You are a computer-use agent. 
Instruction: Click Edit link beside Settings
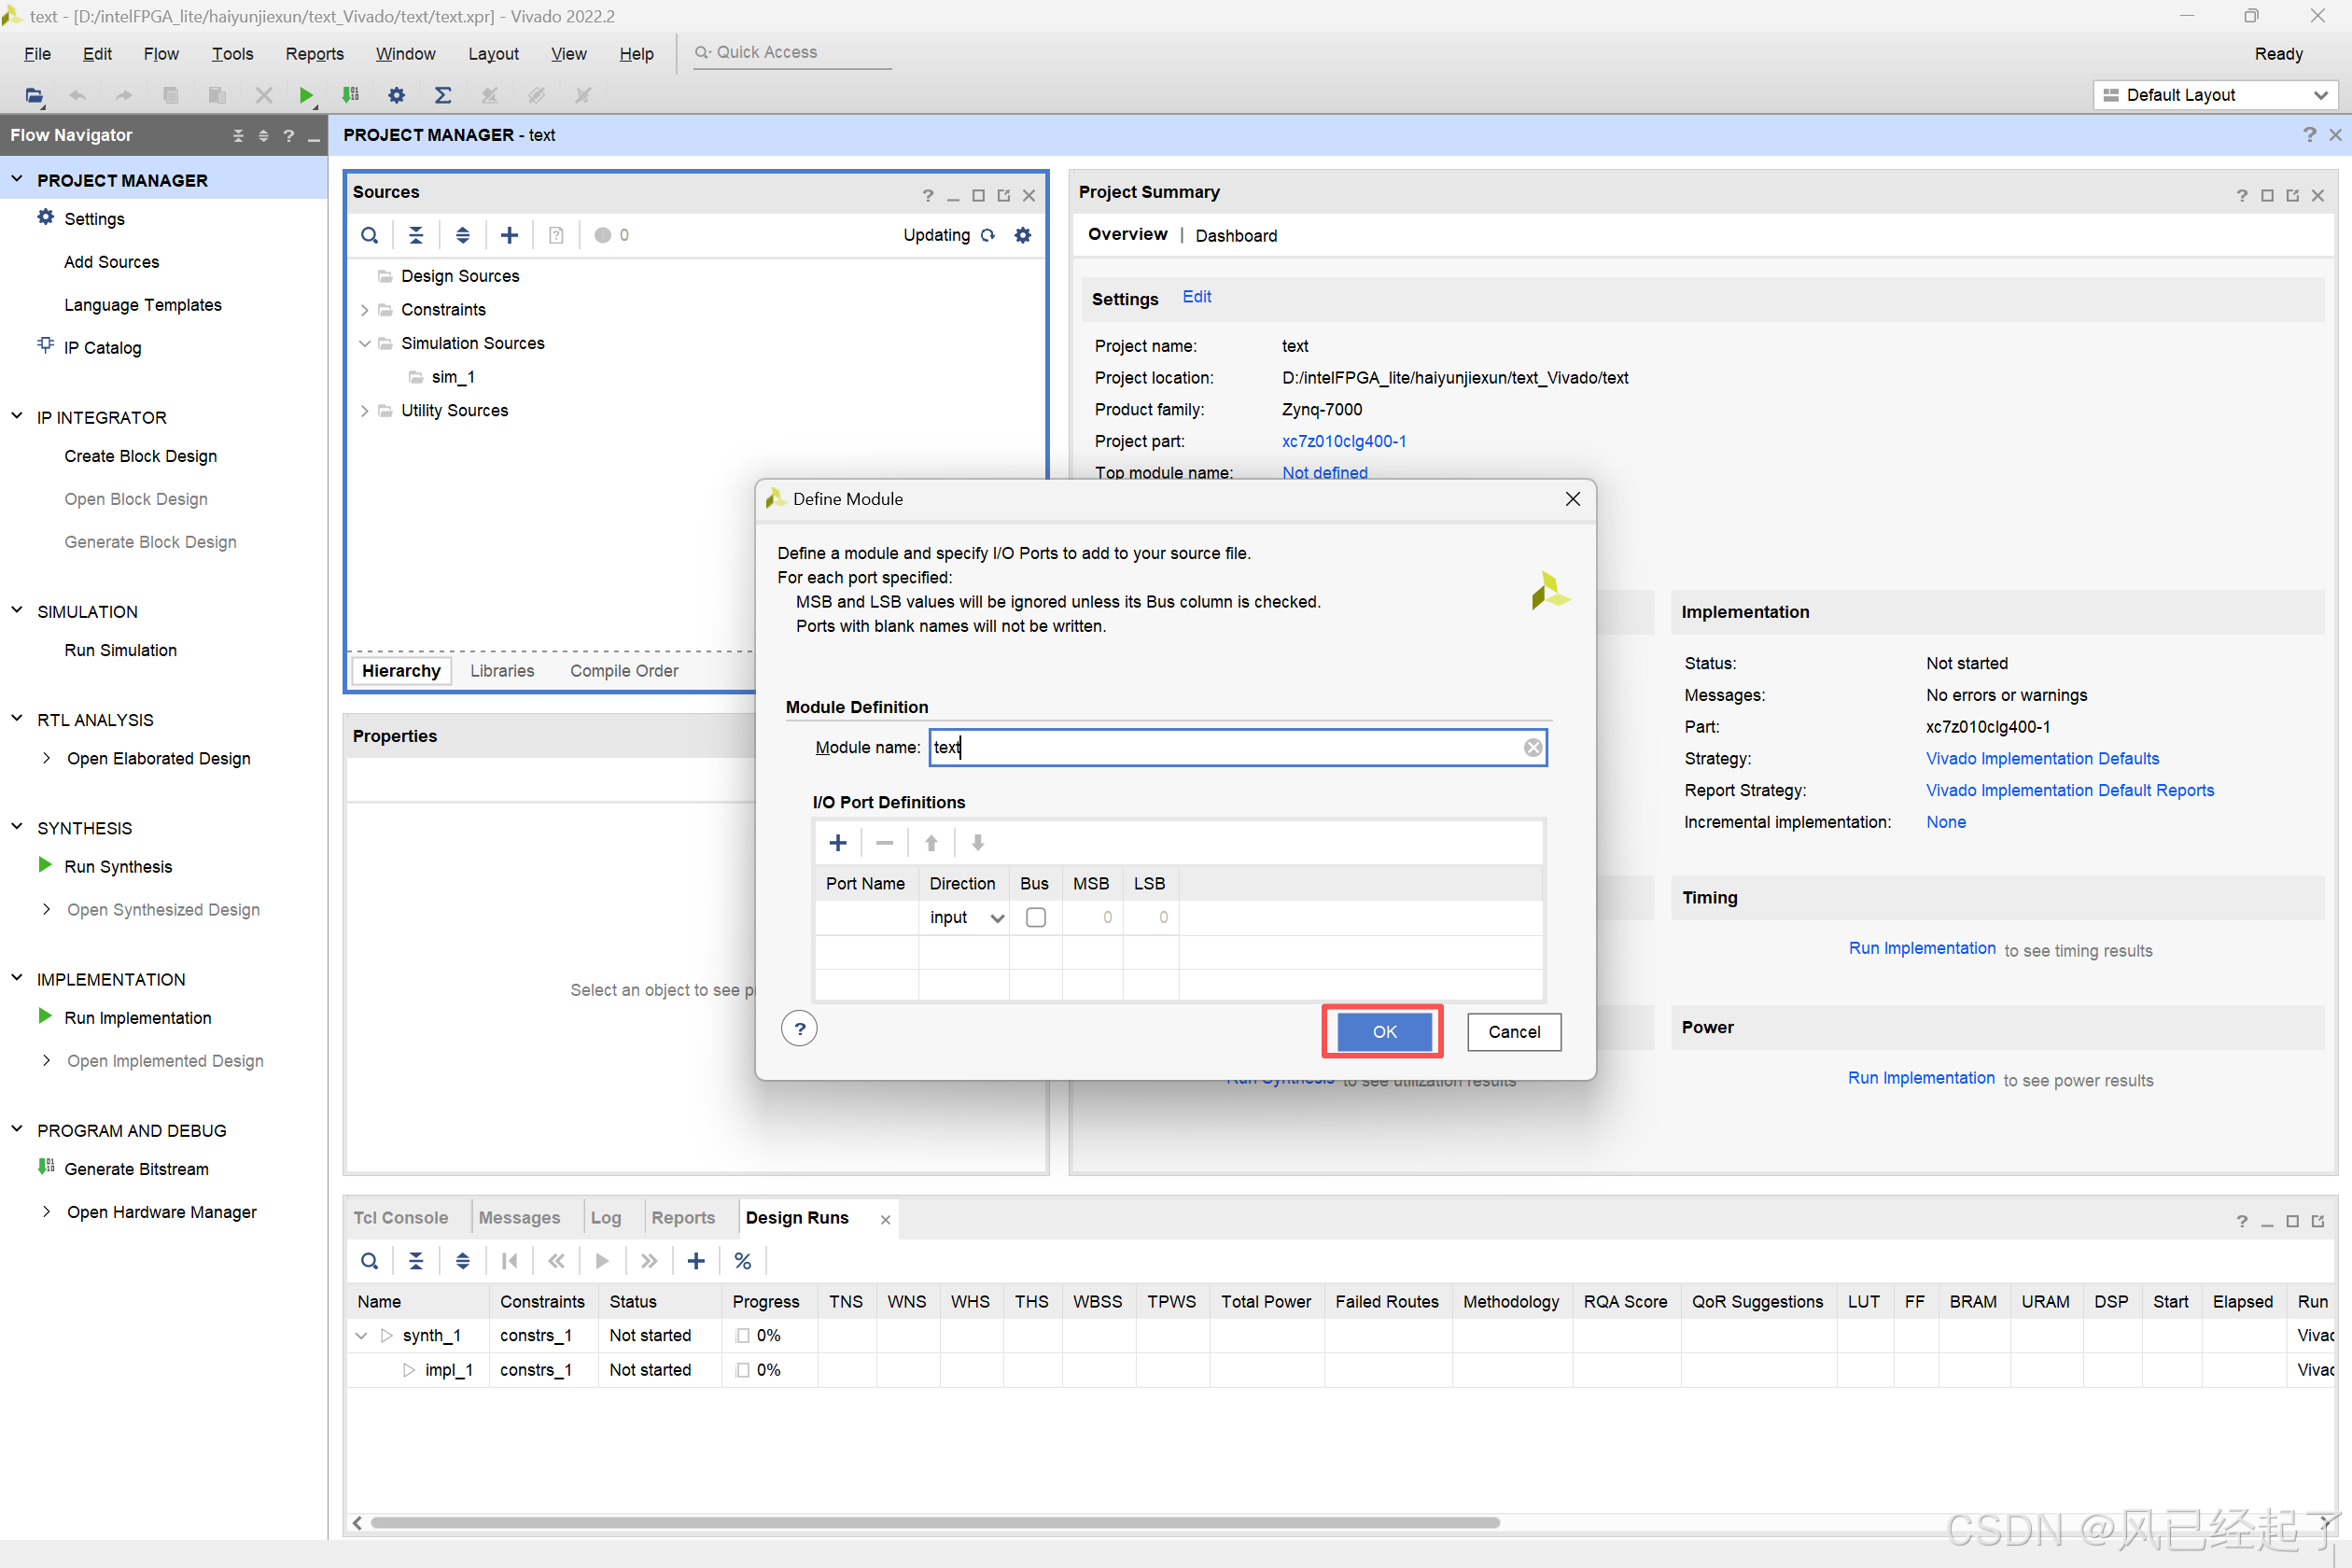(1196, 297)
